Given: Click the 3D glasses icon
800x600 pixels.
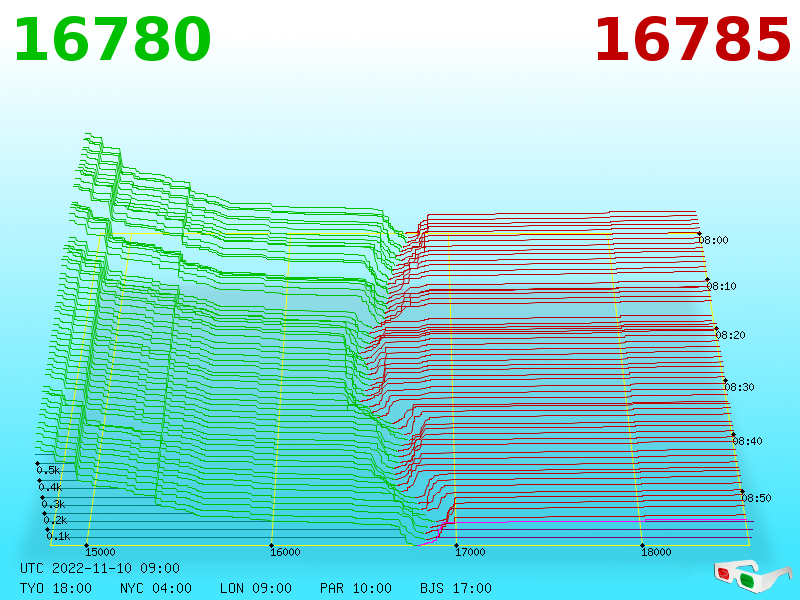Looking at the screenshot, I should pyautogui.click(x=753, y=577).
